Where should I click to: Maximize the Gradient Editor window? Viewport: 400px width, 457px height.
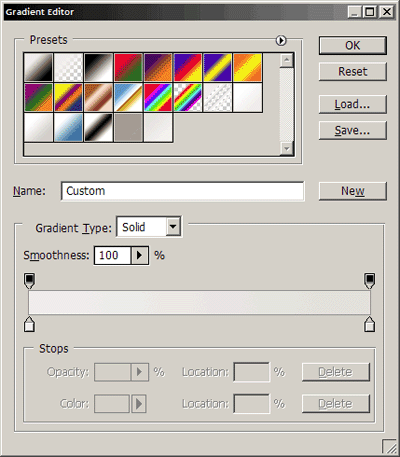click(x=369, y=12)
